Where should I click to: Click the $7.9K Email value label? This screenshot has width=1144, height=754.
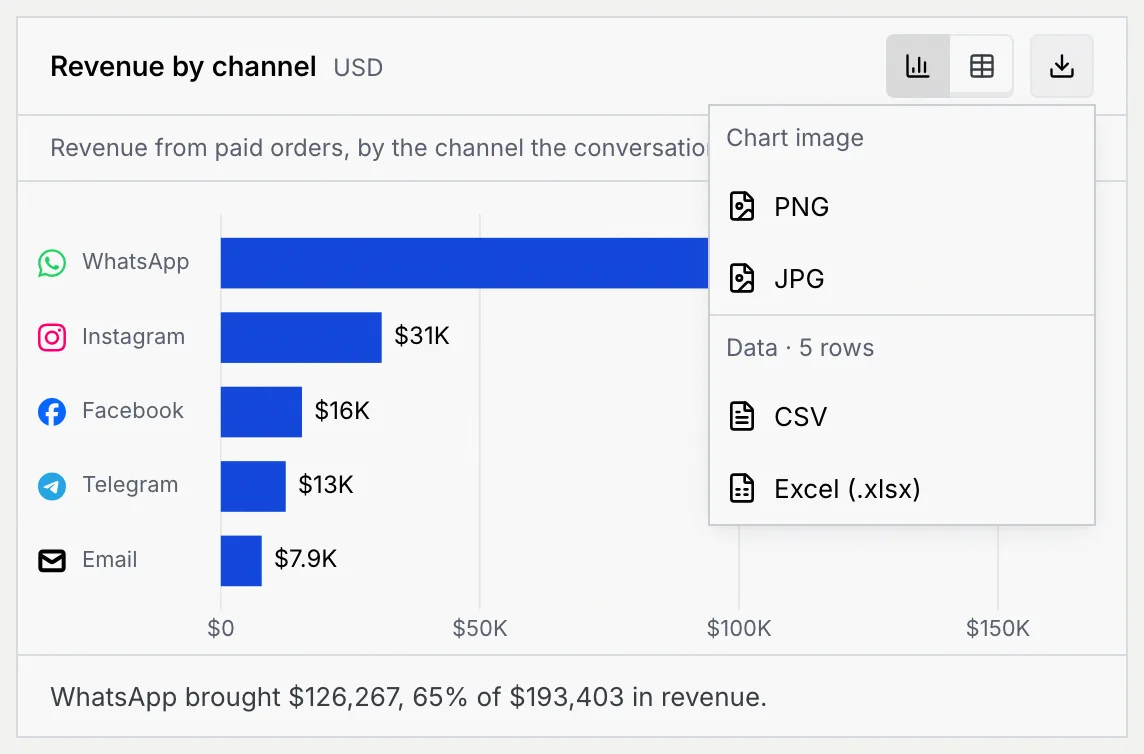[x=306, y=559]
